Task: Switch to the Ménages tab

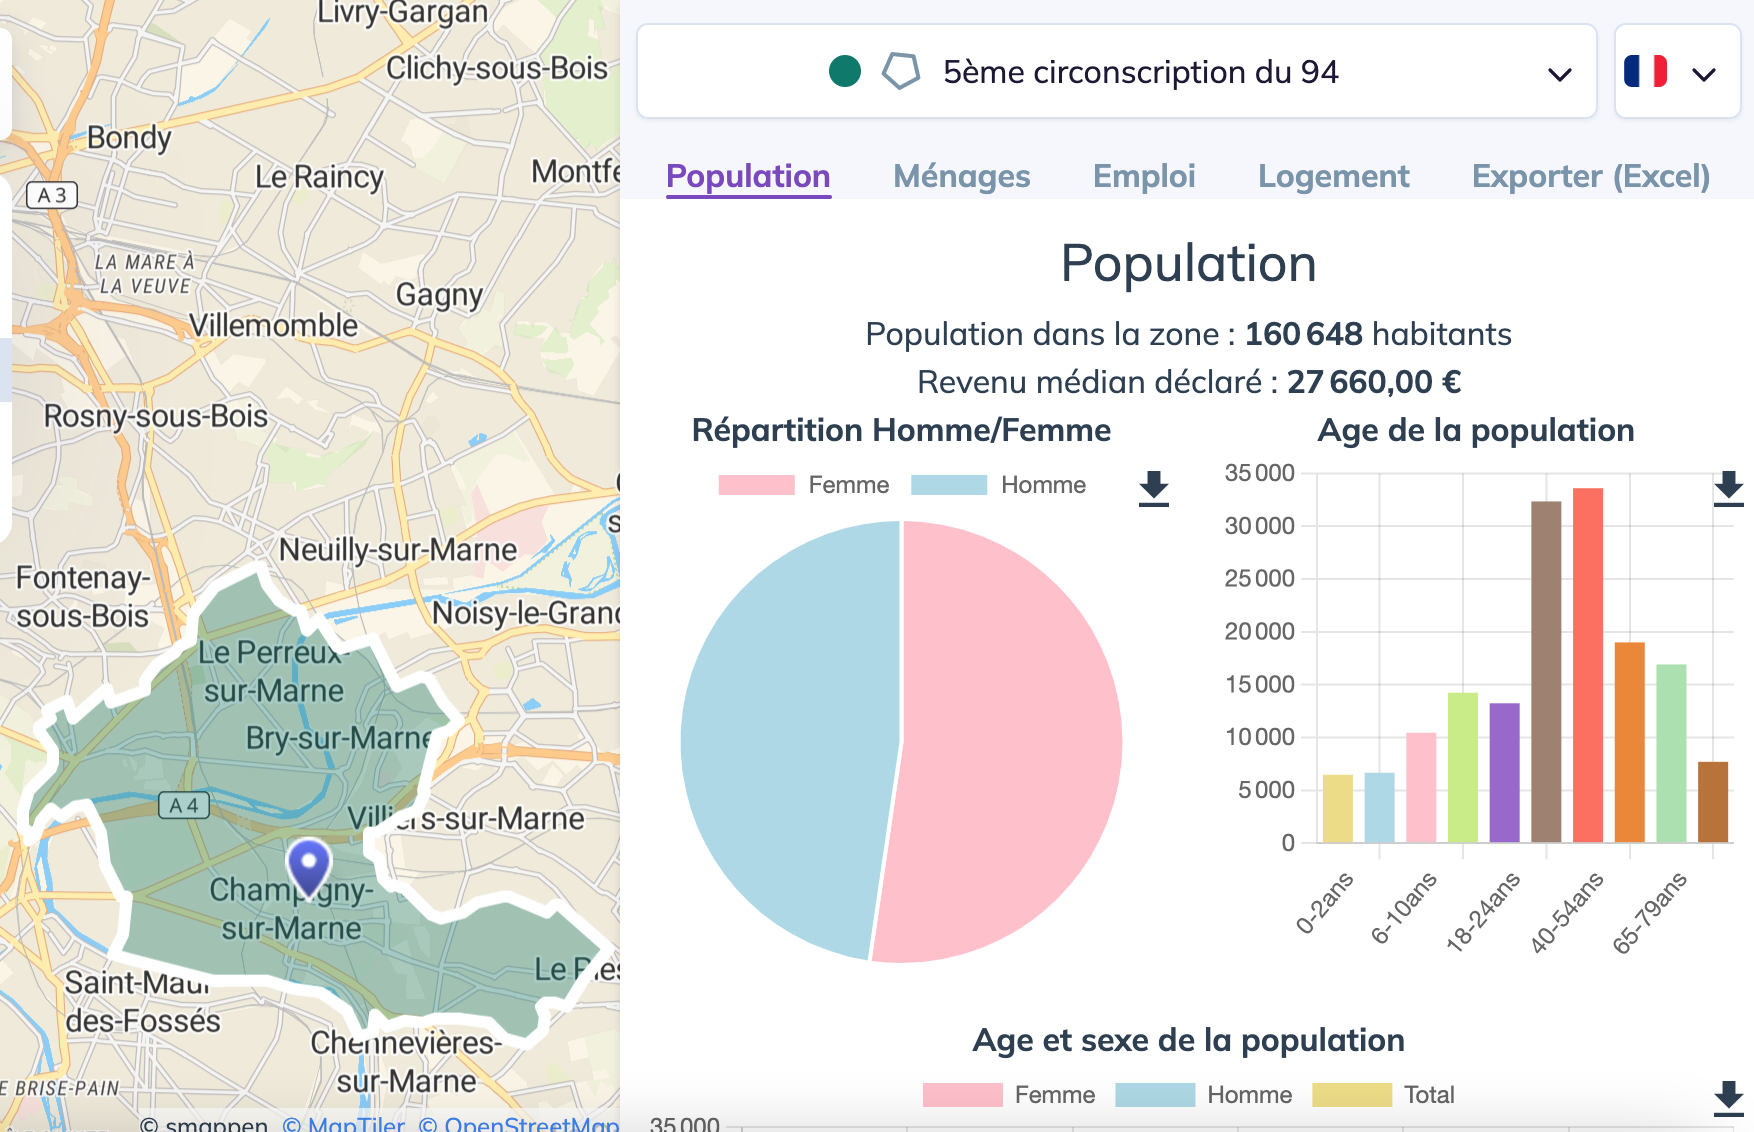Action: point(961,176)
